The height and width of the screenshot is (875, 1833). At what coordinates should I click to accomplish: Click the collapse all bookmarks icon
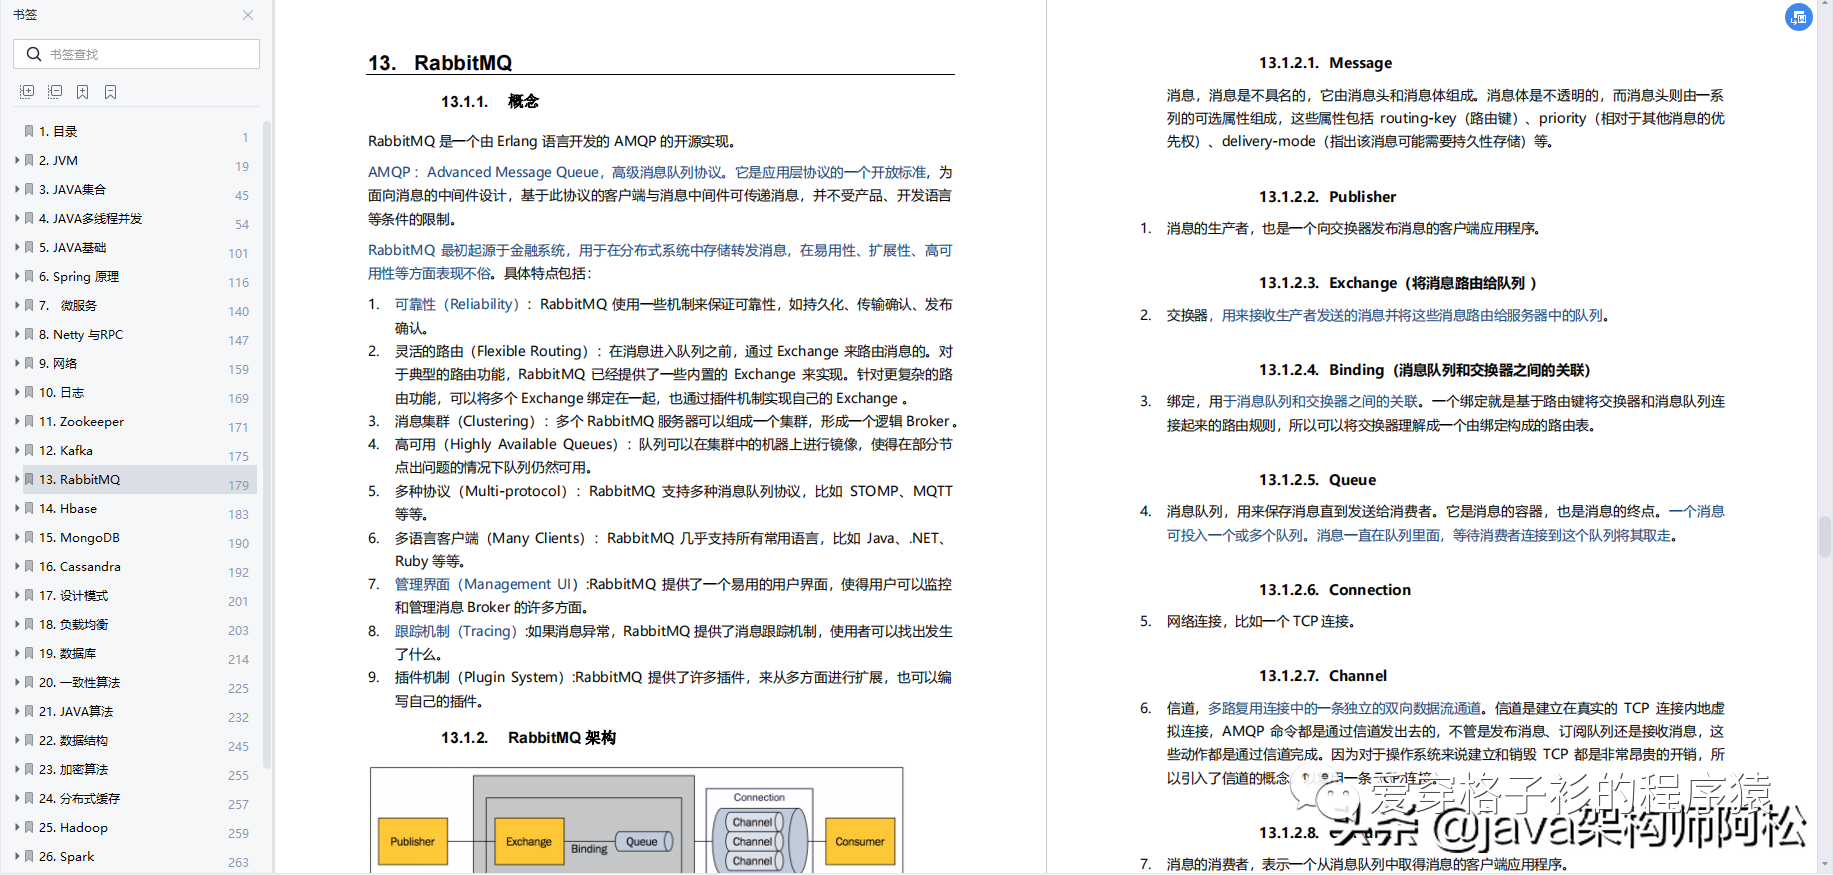[x=55, y=92]
